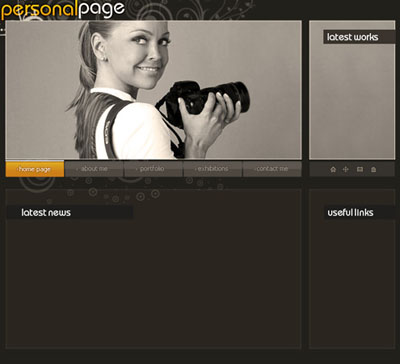Click the useful links heading

click(x=350, y=212)
